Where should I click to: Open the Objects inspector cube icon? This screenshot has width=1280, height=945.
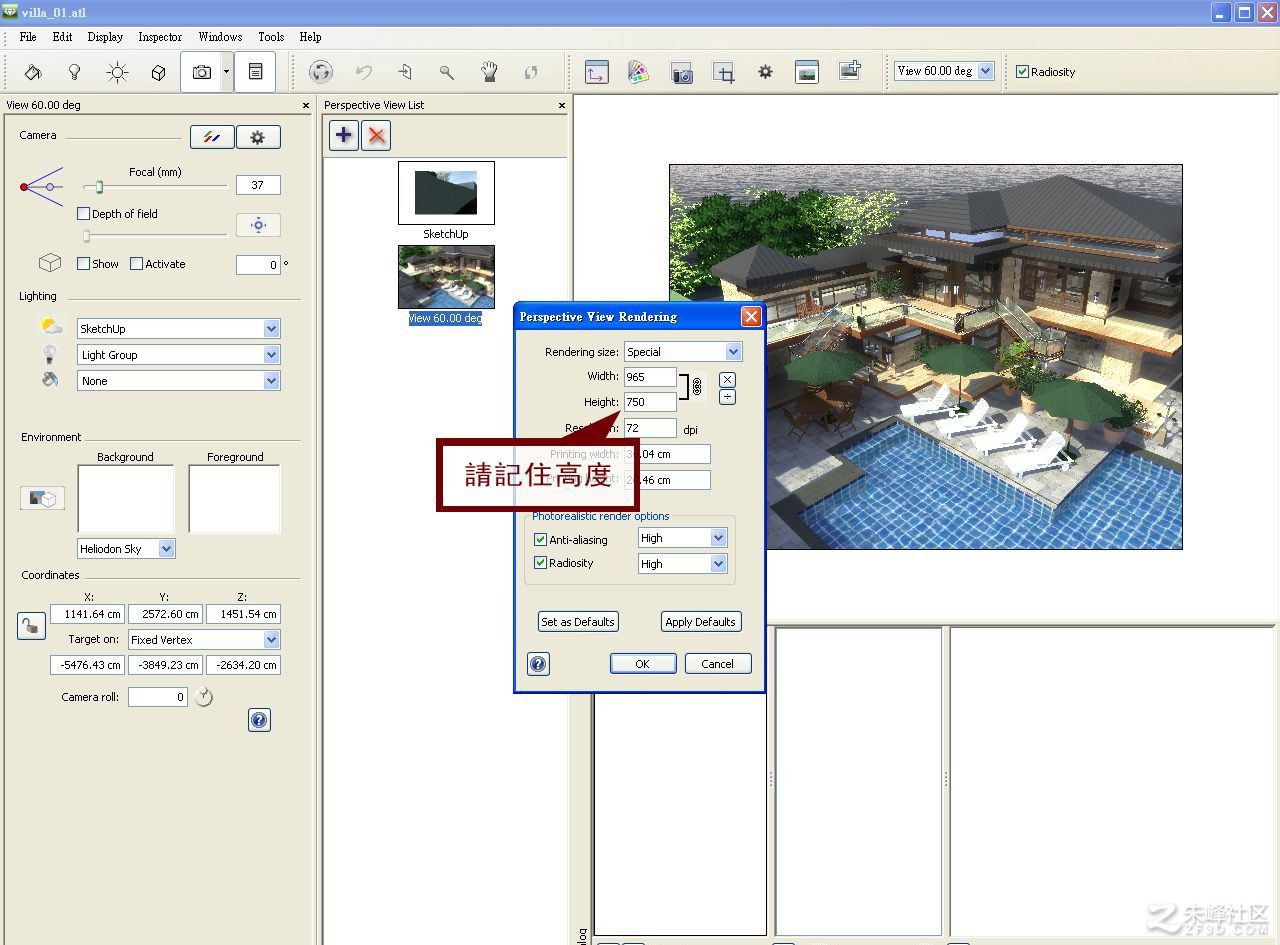158,72
